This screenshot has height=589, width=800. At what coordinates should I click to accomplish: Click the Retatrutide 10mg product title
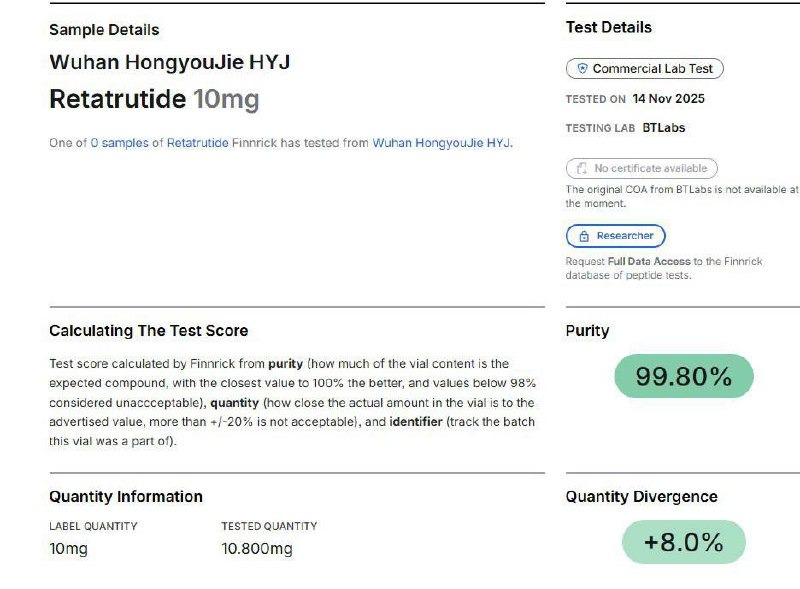(154, 100)
